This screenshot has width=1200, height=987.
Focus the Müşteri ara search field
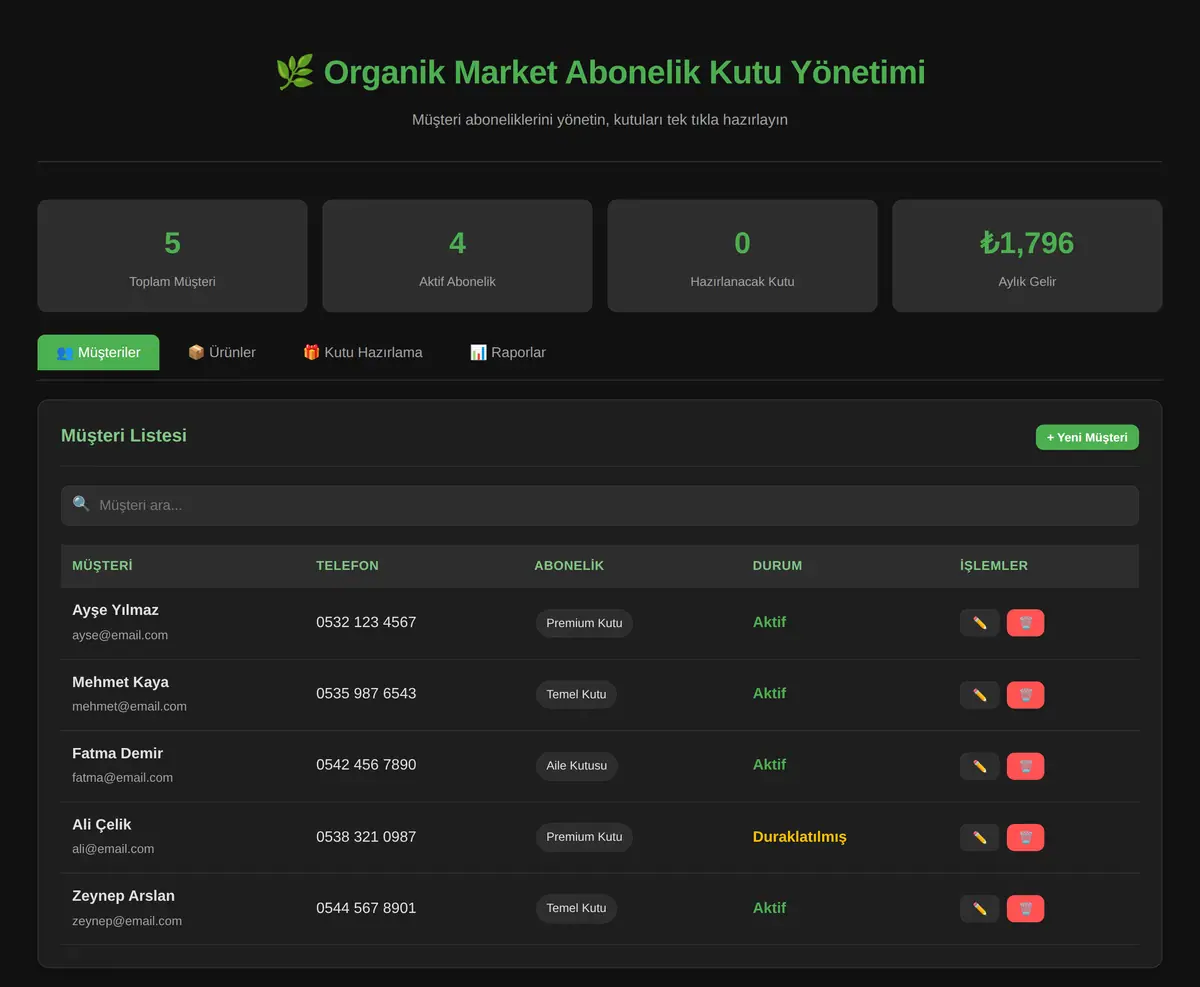pyautogui.click(x=600, y=505)
